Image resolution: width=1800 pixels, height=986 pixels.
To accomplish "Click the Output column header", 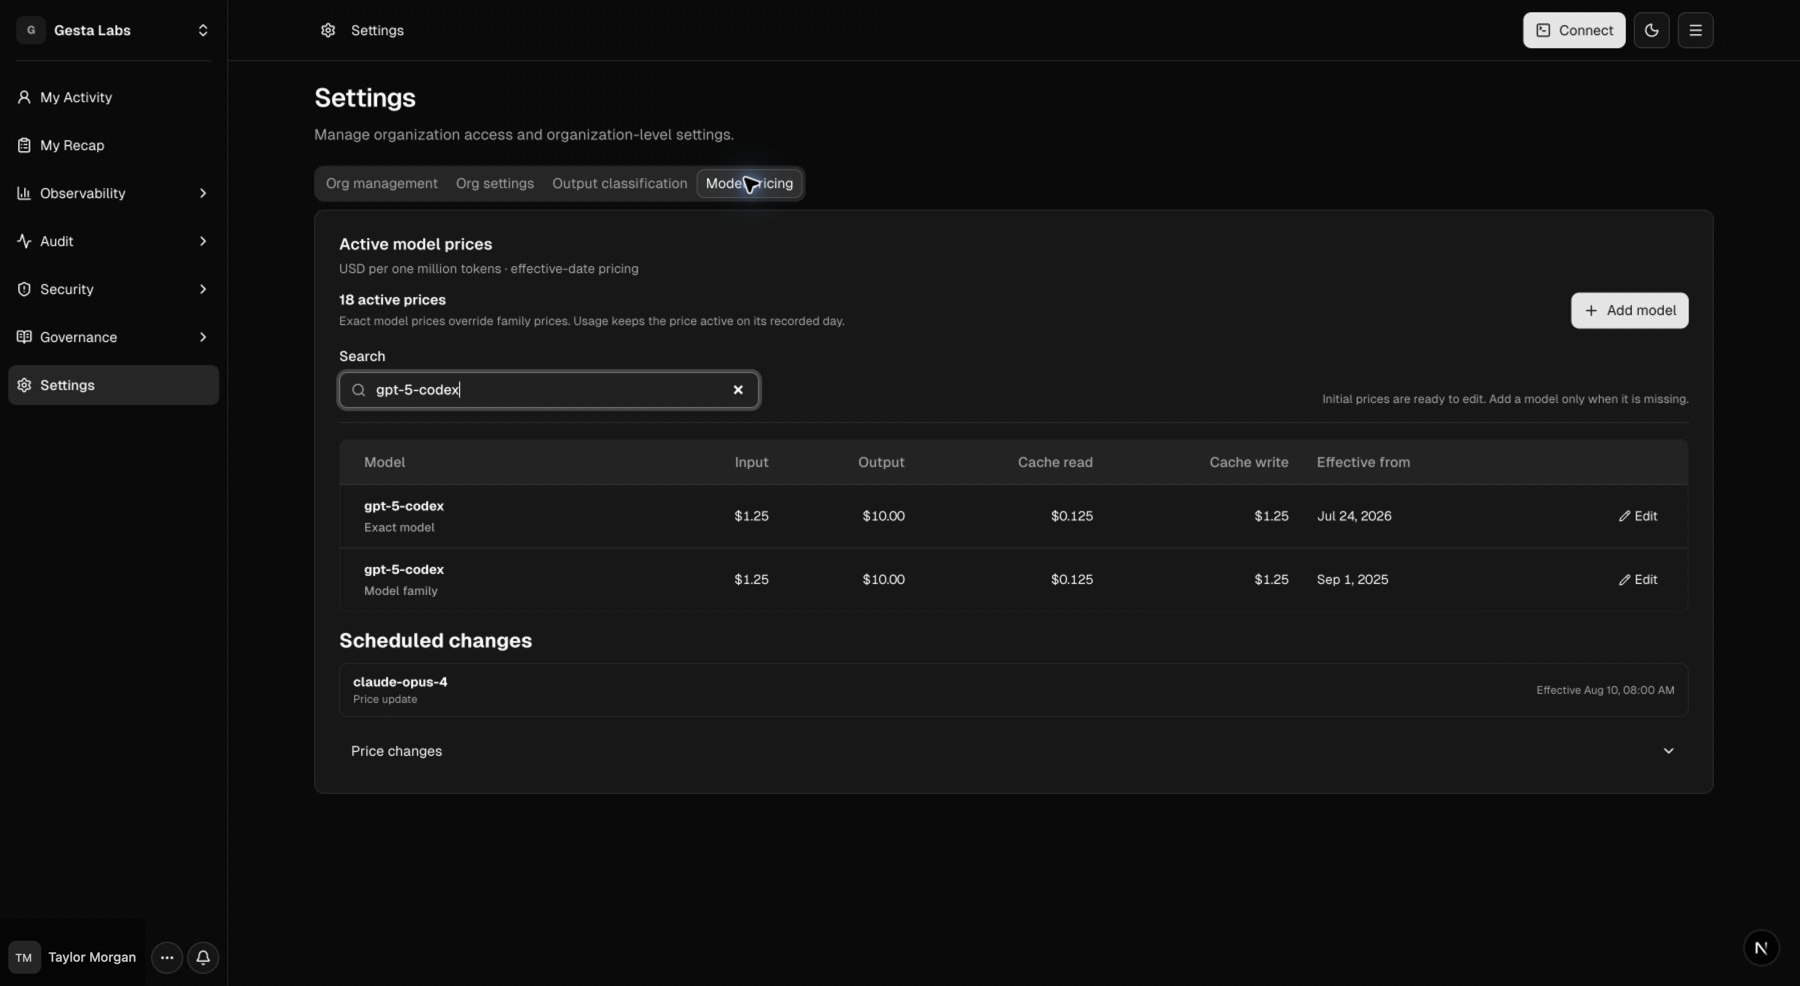I will pyautogui.click(x=881, y=462).
